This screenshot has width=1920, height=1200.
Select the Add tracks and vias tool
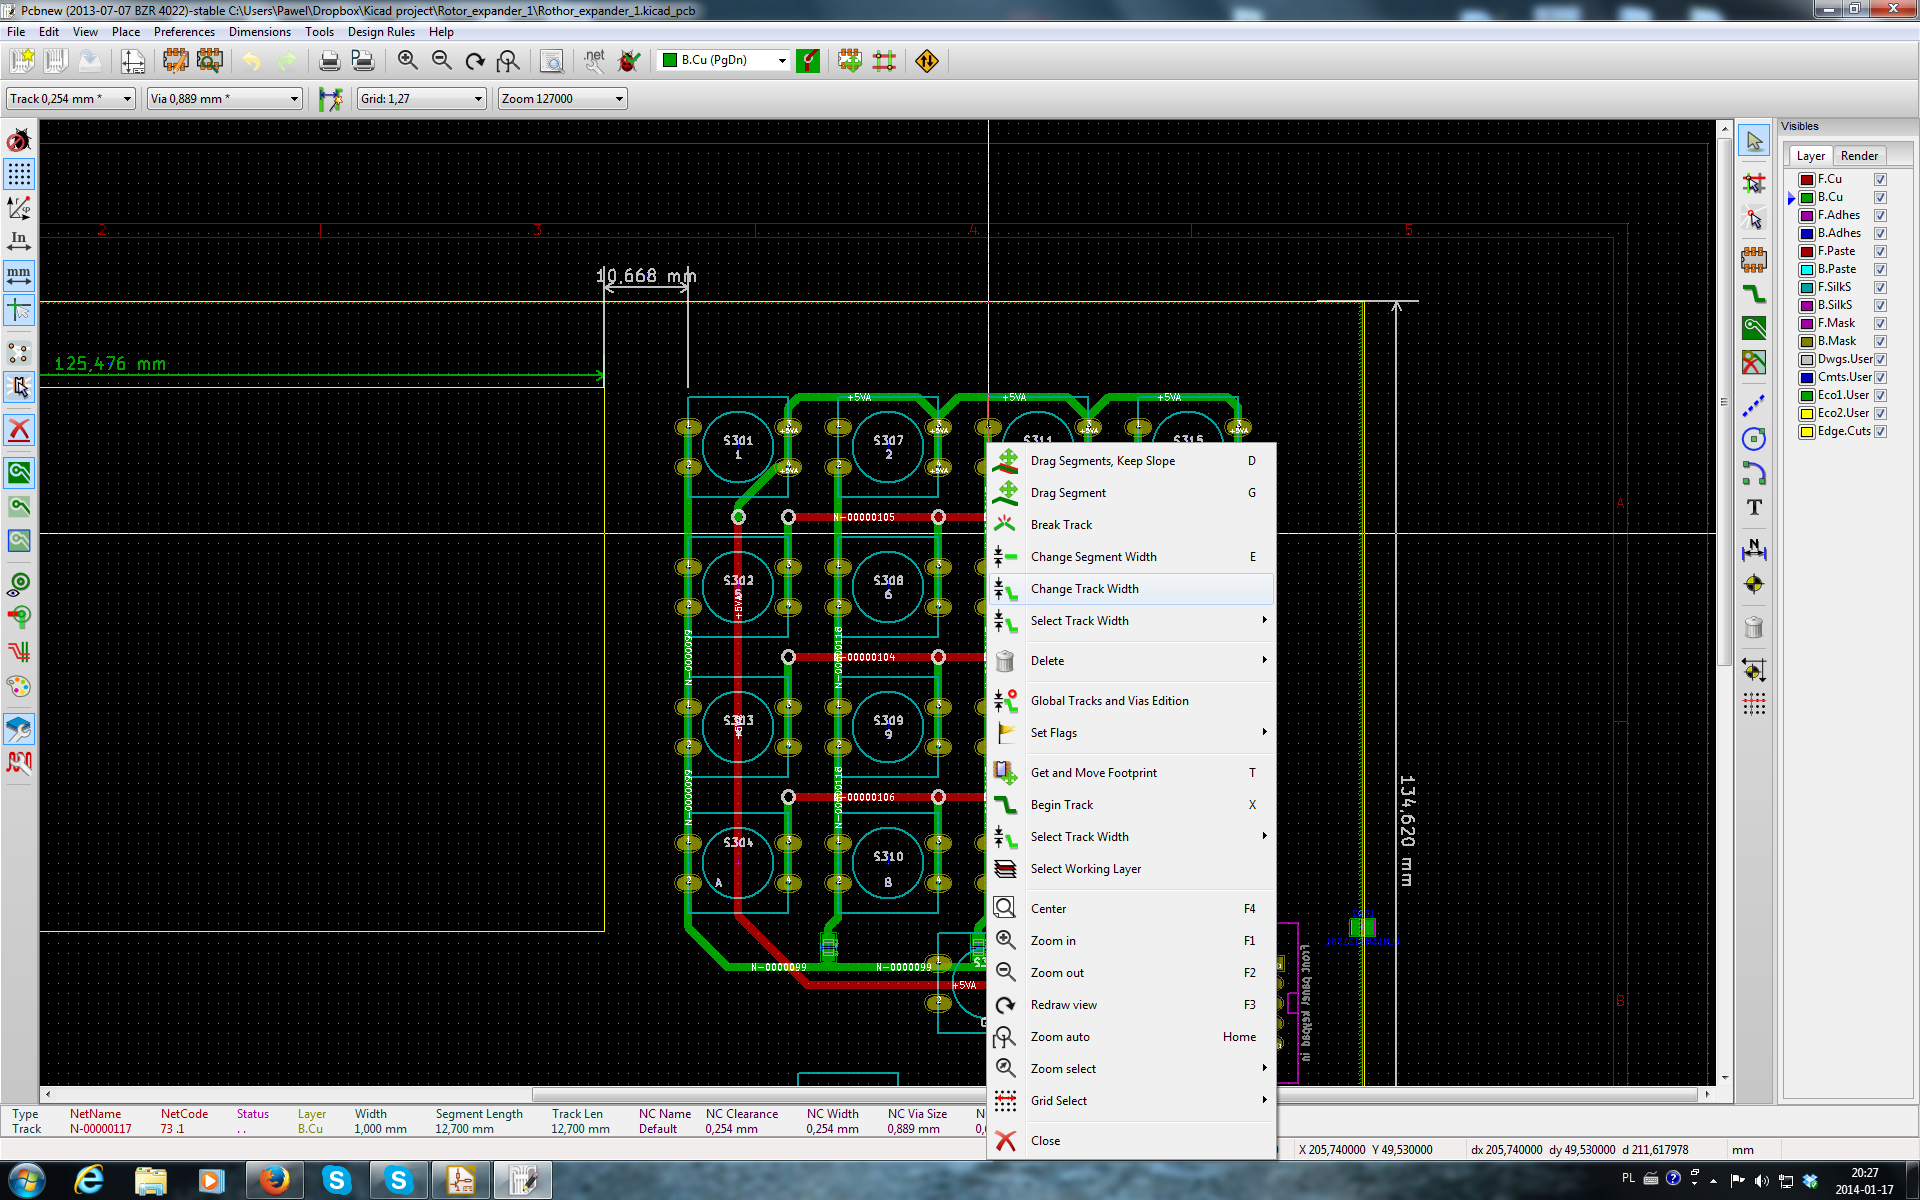[1753, 294]
